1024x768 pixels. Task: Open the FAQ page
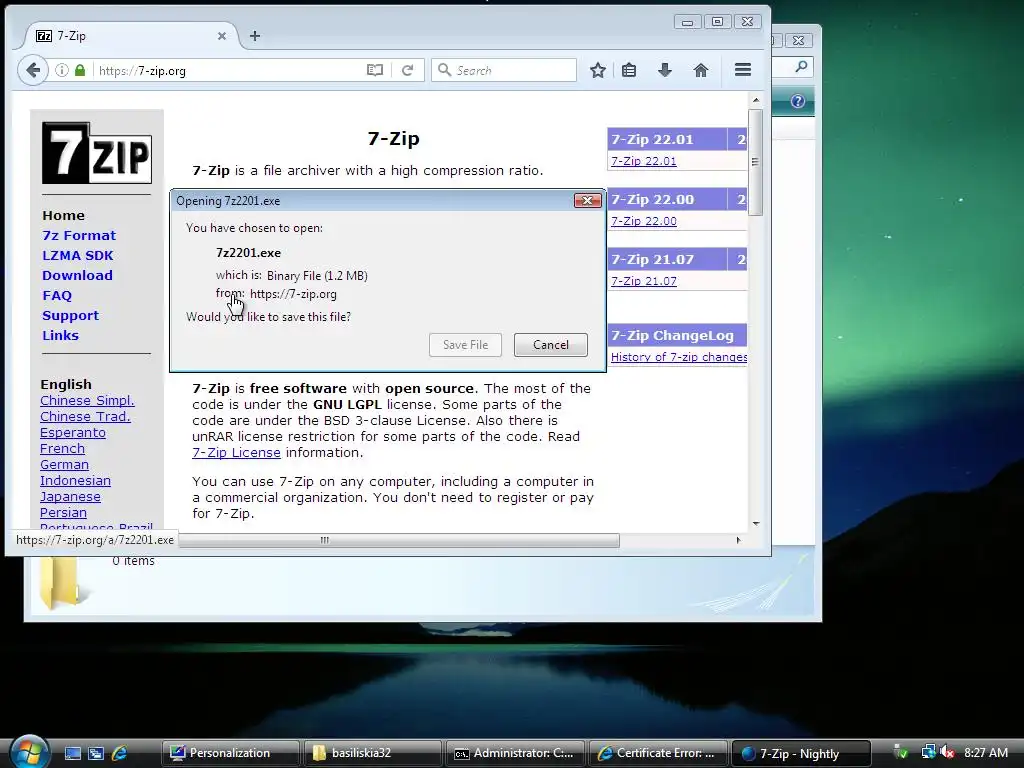click(57, 295)
